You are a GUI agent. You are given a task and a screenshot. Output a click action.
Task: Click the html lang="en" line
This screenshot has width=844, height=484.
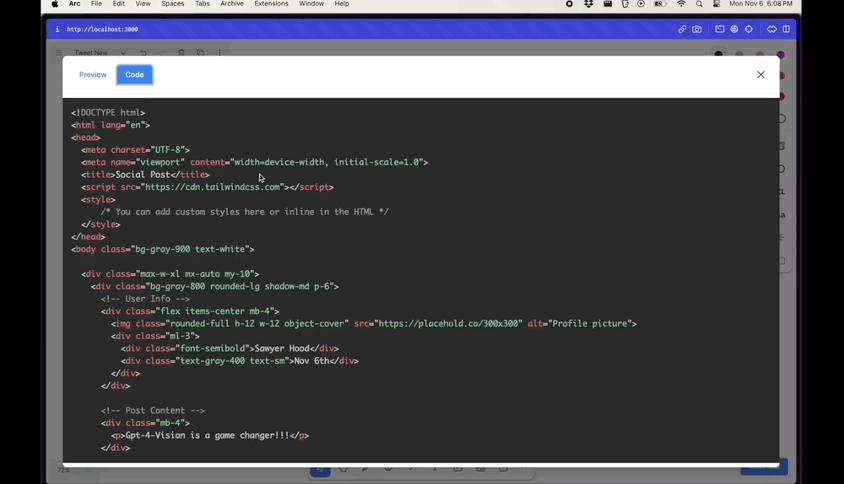click(x=110, y=125)
